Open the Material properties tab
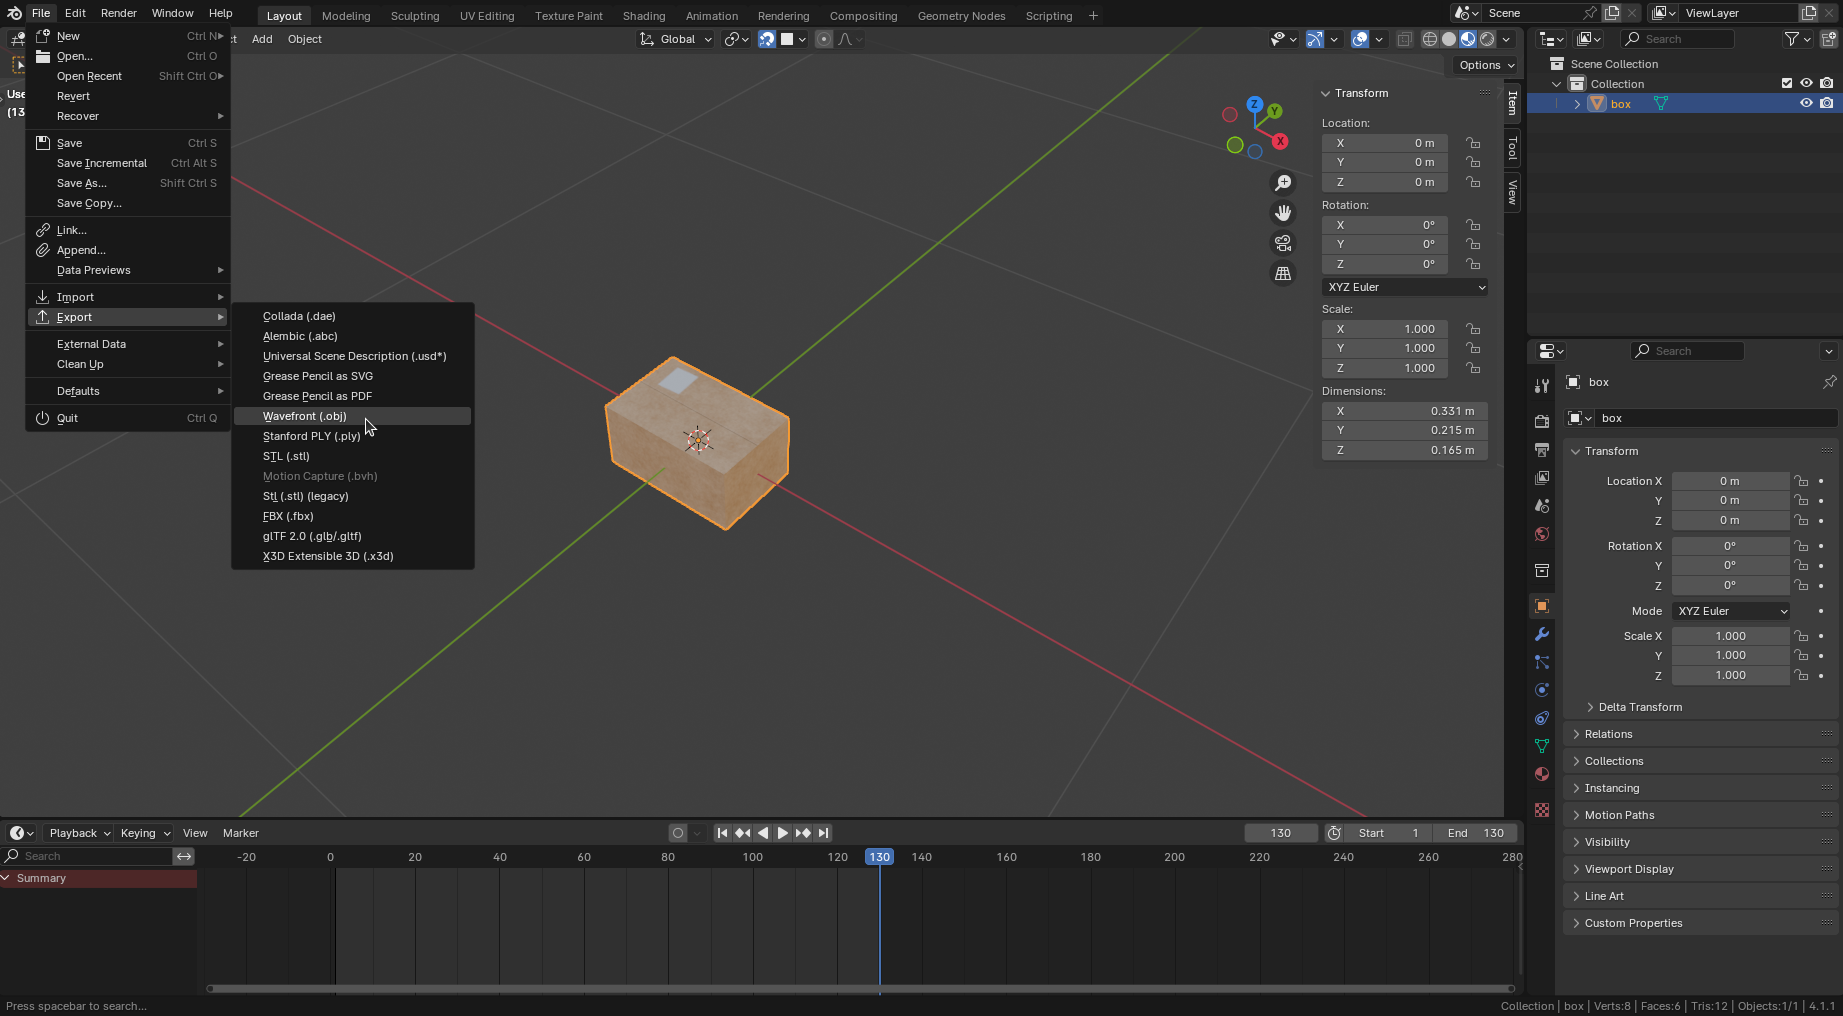Image resolution: width=1843 pixels, height=1016 pixels. click(x=1542, y=774)
